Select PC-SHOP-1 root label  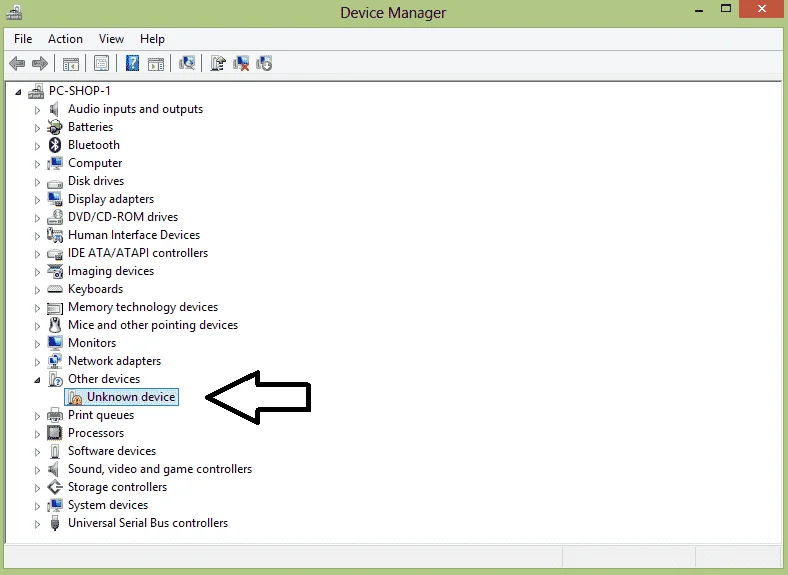(79, 90)
